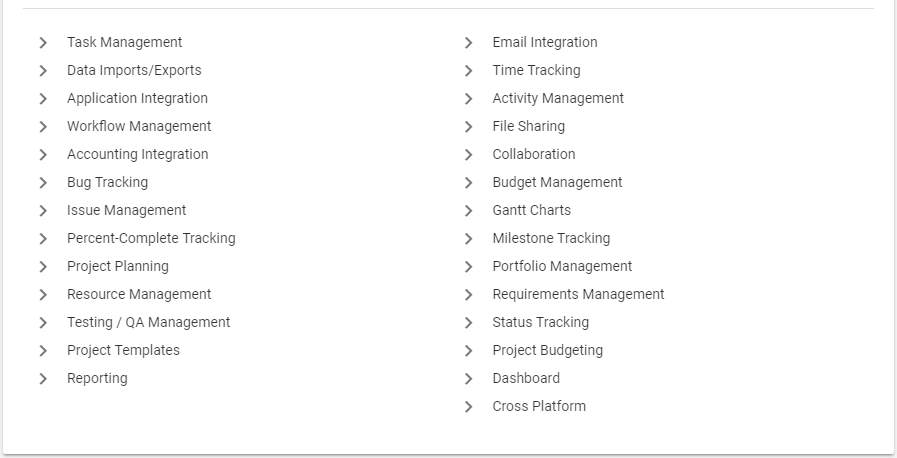The image size is (897, 458).
Task: Select the Resource Management feature
Action: (139, 294)
